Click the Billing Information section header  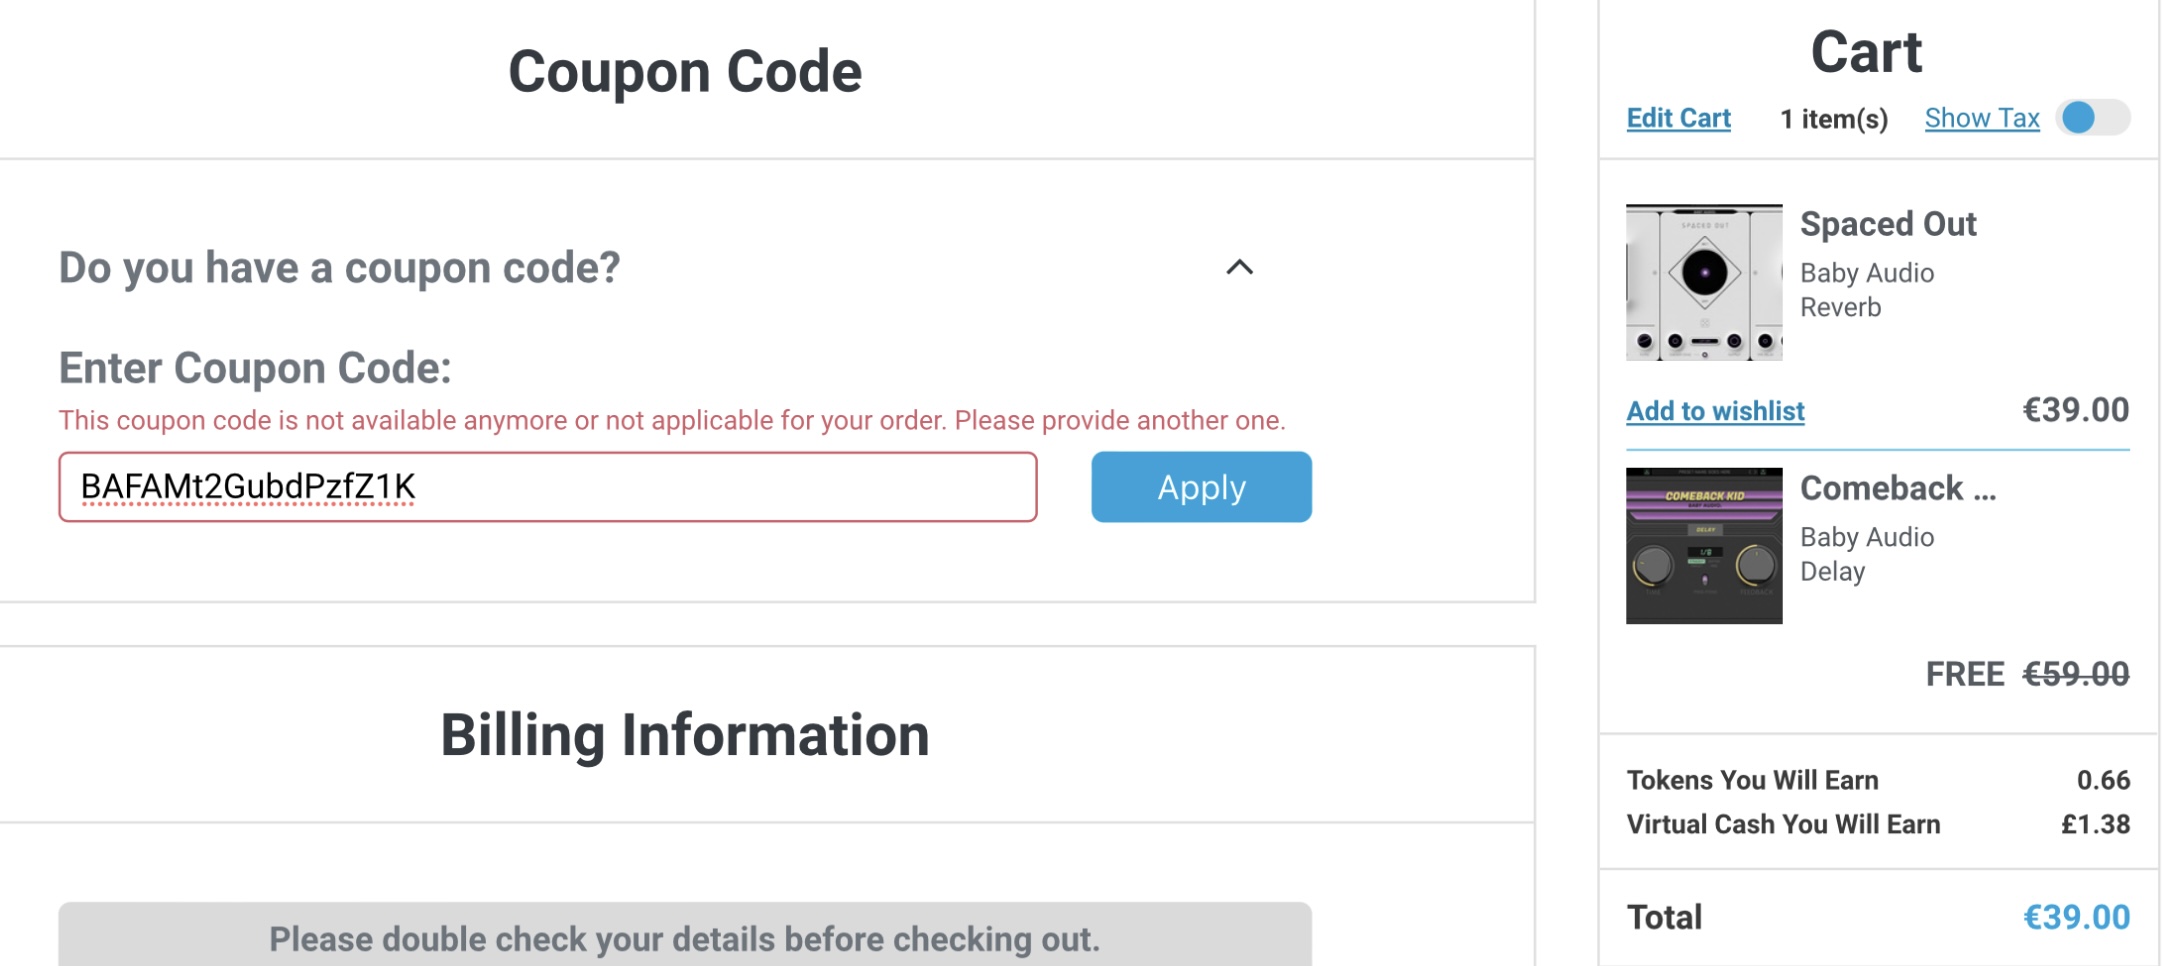click(x=685, y=735)
